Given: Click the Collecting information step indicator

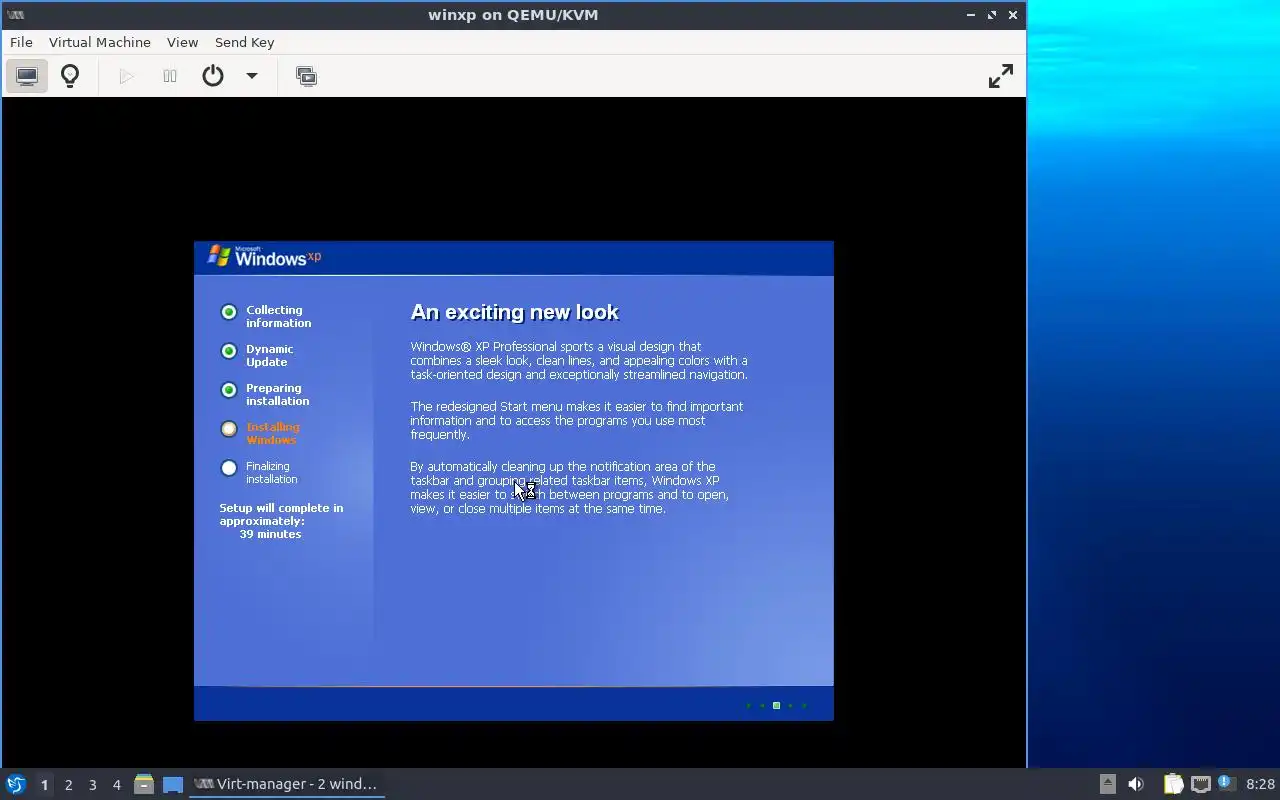Looking at the screenshot, I should pos(229,312).
